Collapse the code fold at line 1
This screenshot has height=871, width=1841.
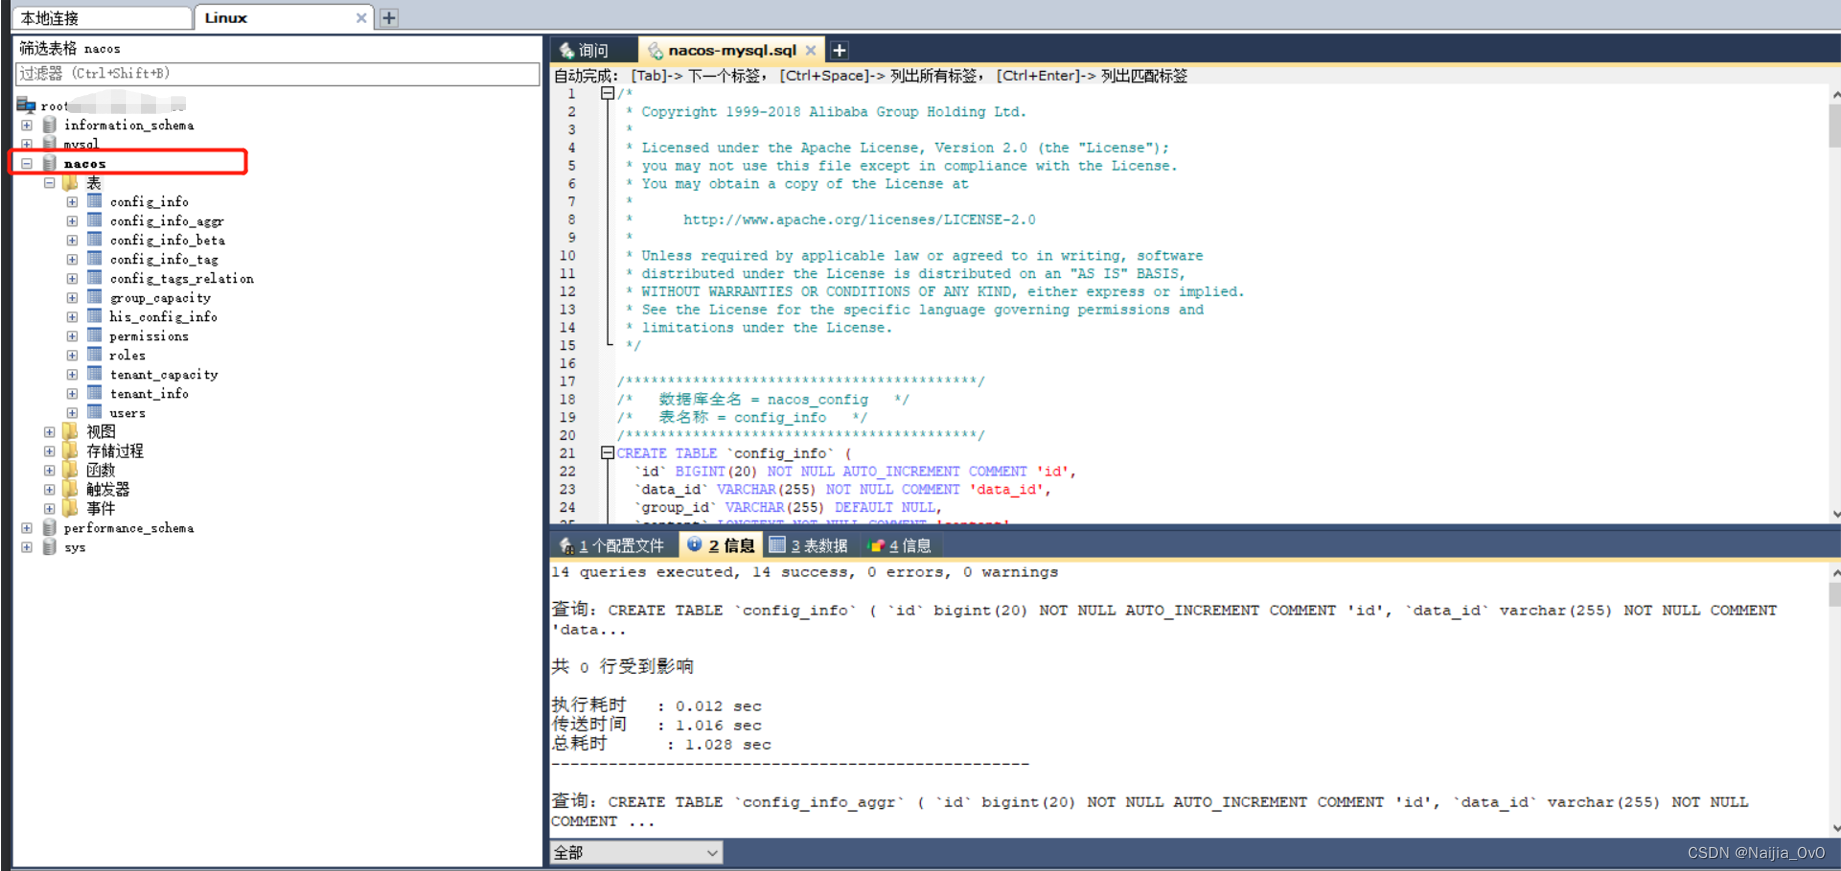coord(607,93)
